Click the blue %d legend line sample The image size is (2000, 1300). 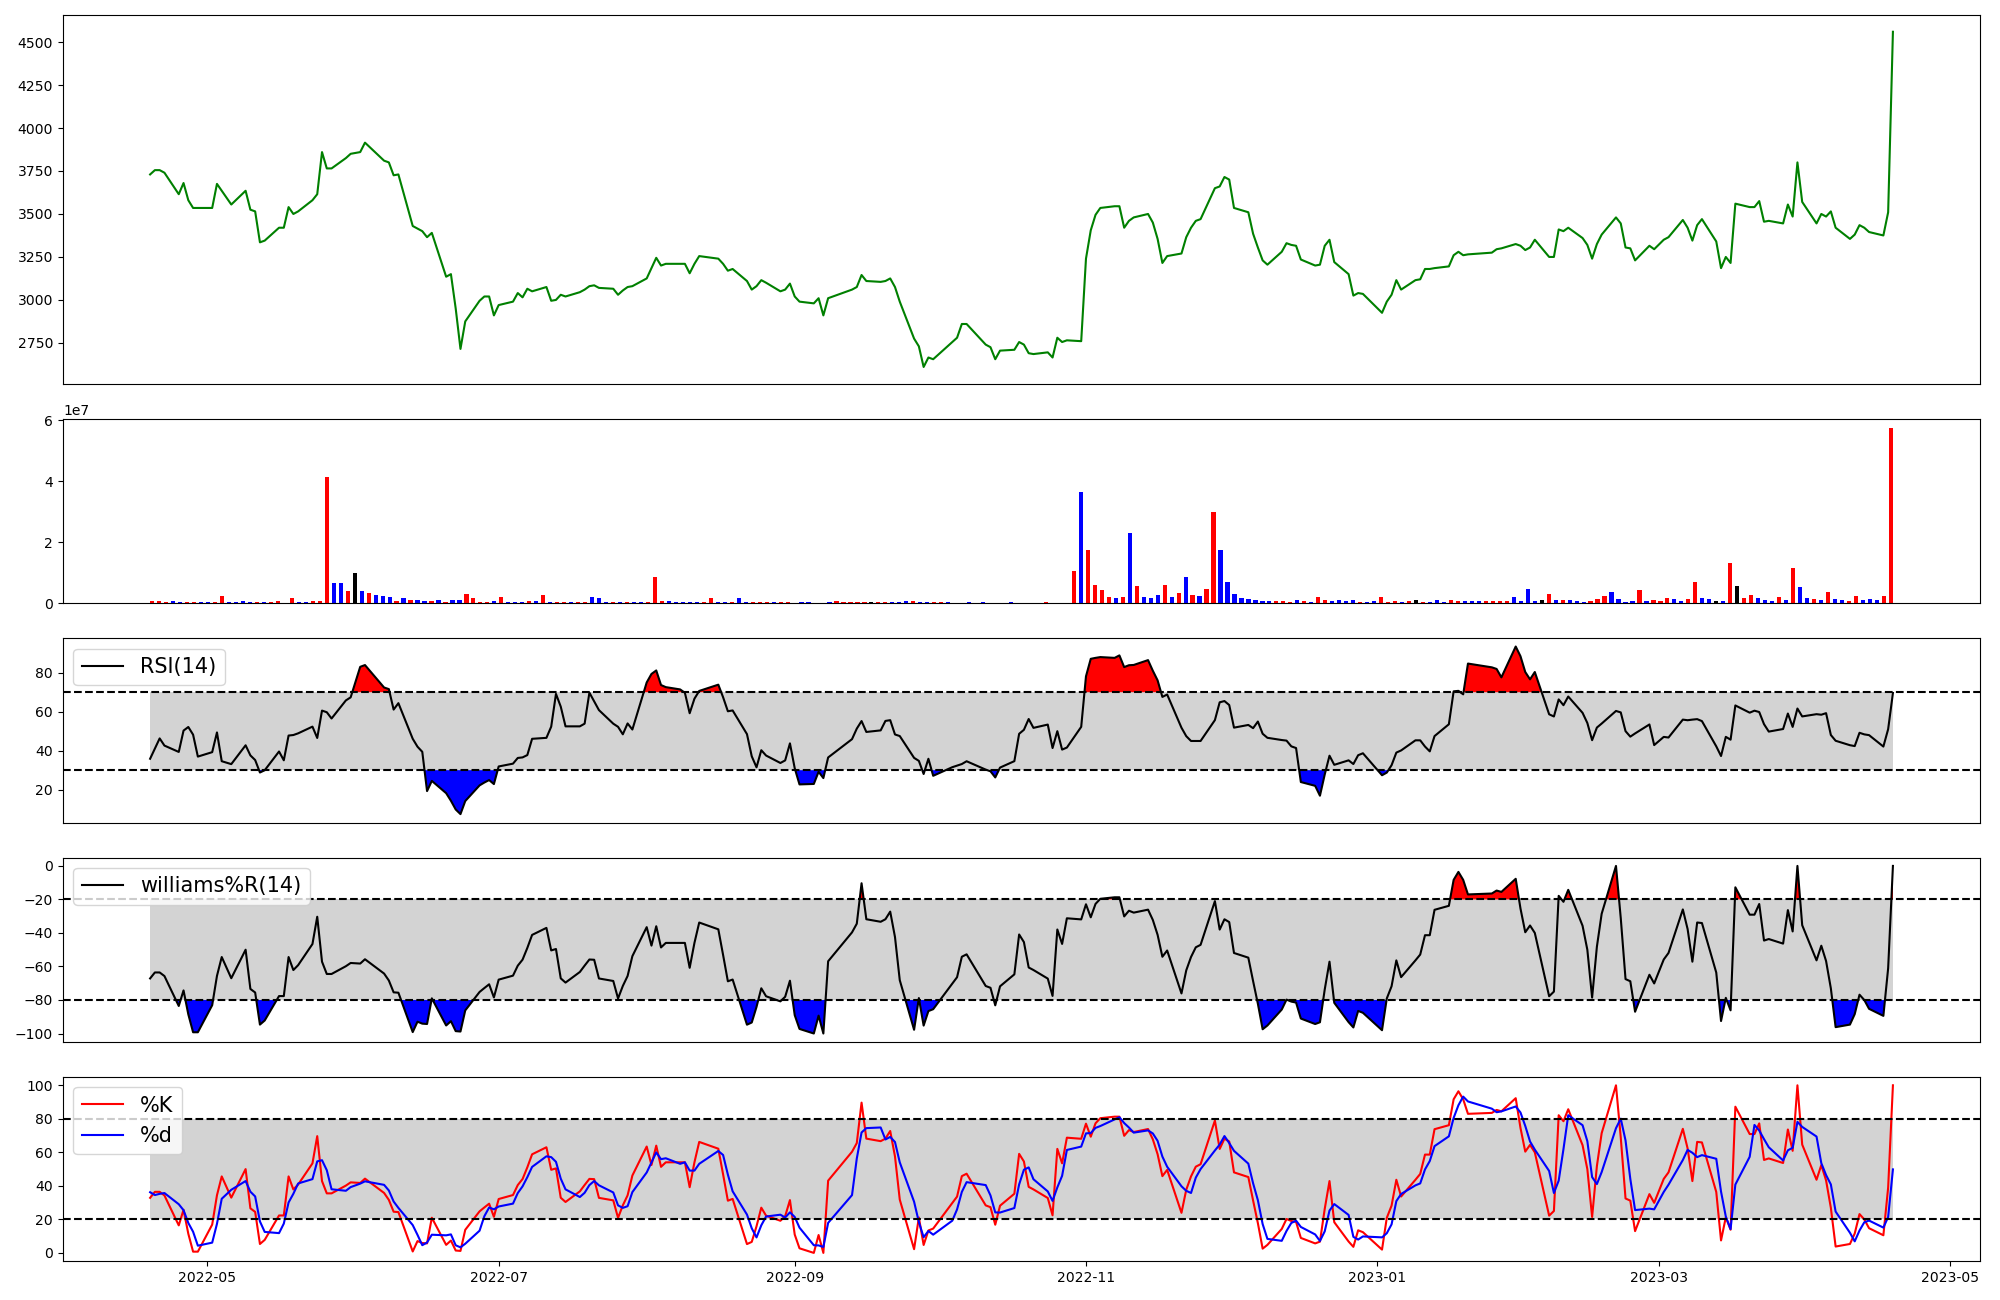(103, 1135)
